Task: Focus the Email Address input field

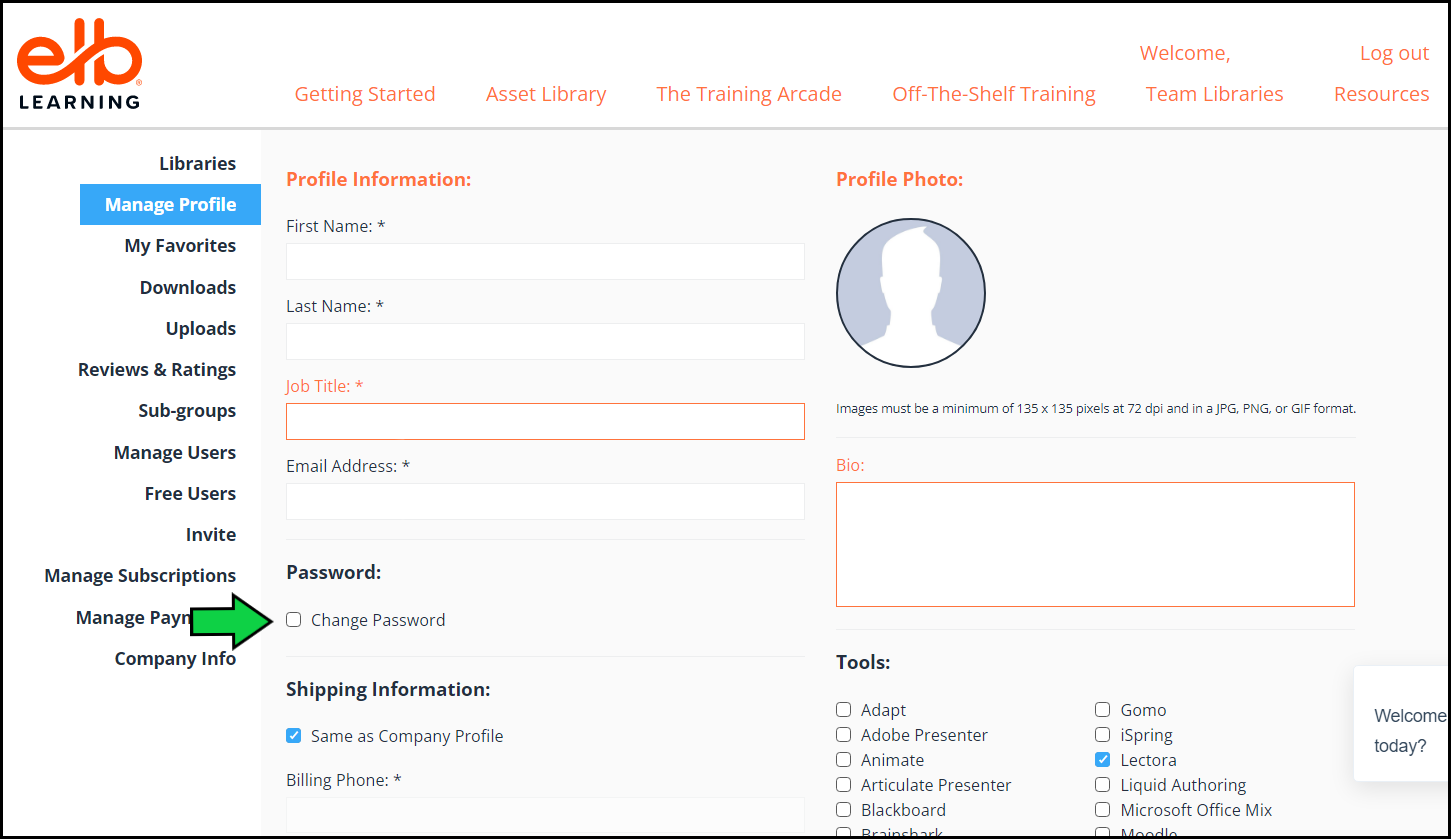Action: tap(545, 502)
